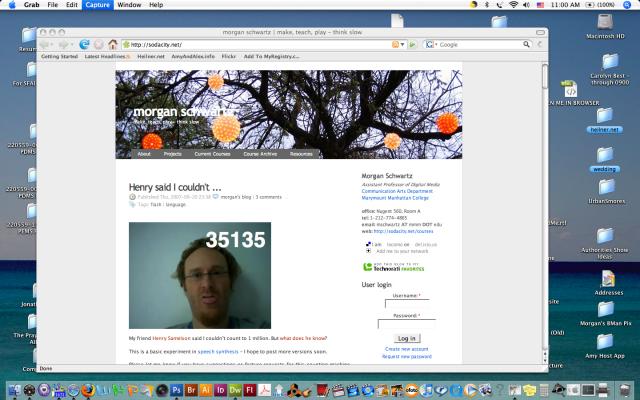
Task: Open Dreamweaver (Dw) in the Dock
Action: [235, 390]
